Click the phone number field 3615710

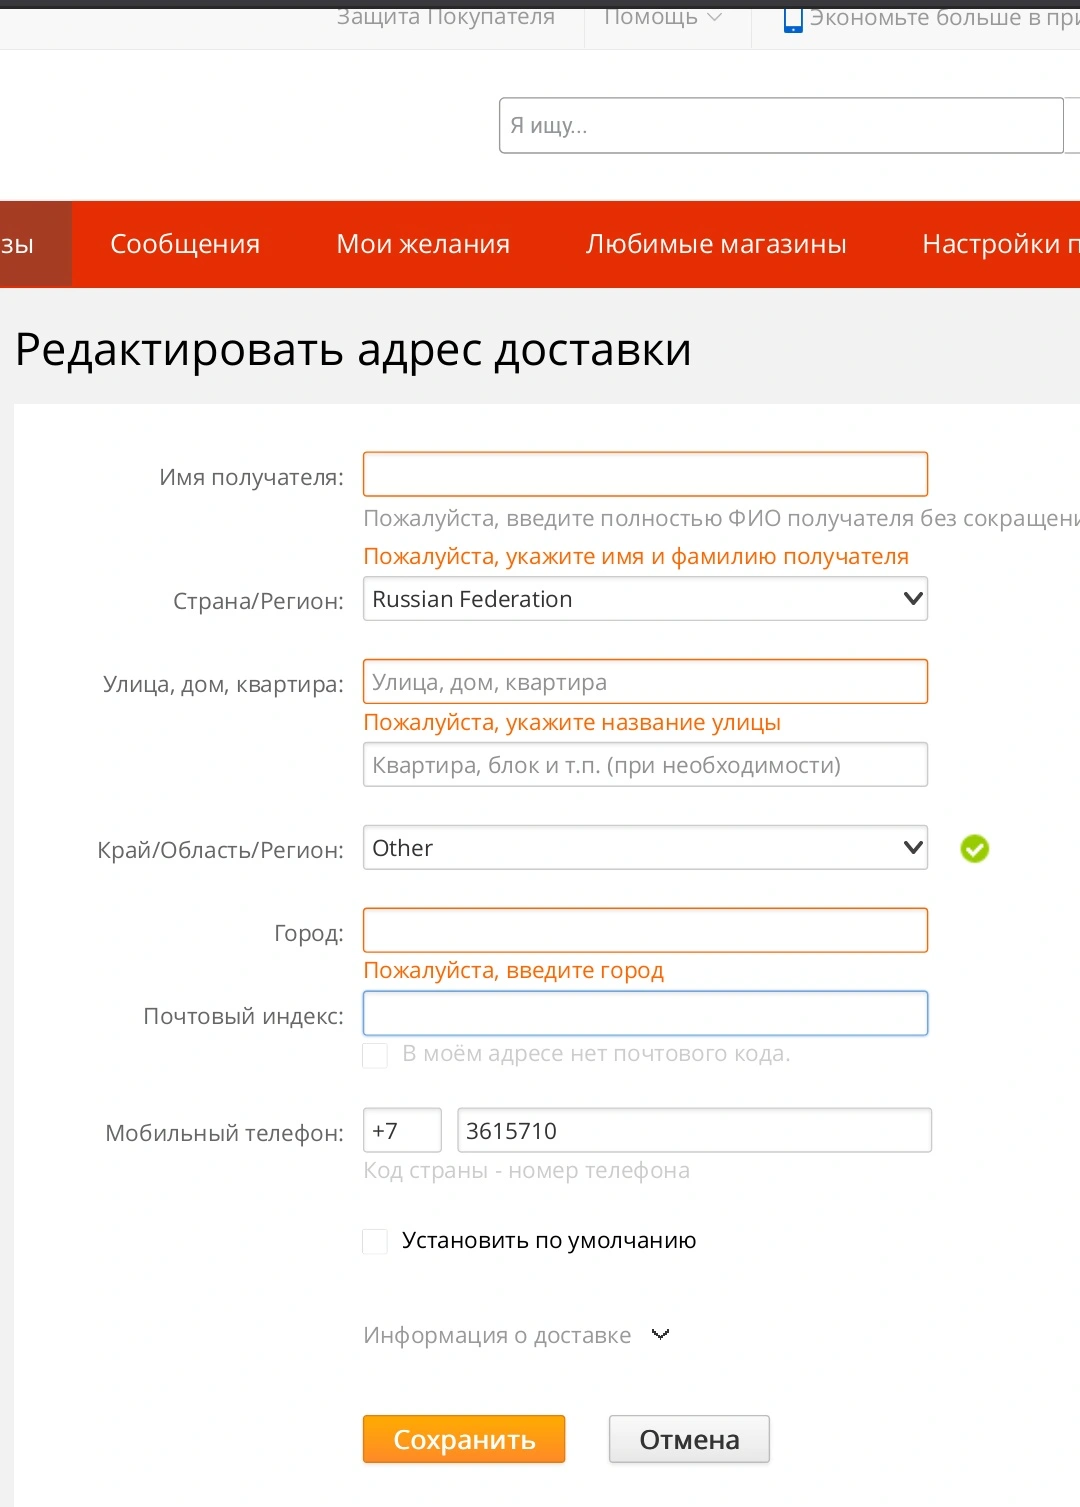(x=694, y=1130)
